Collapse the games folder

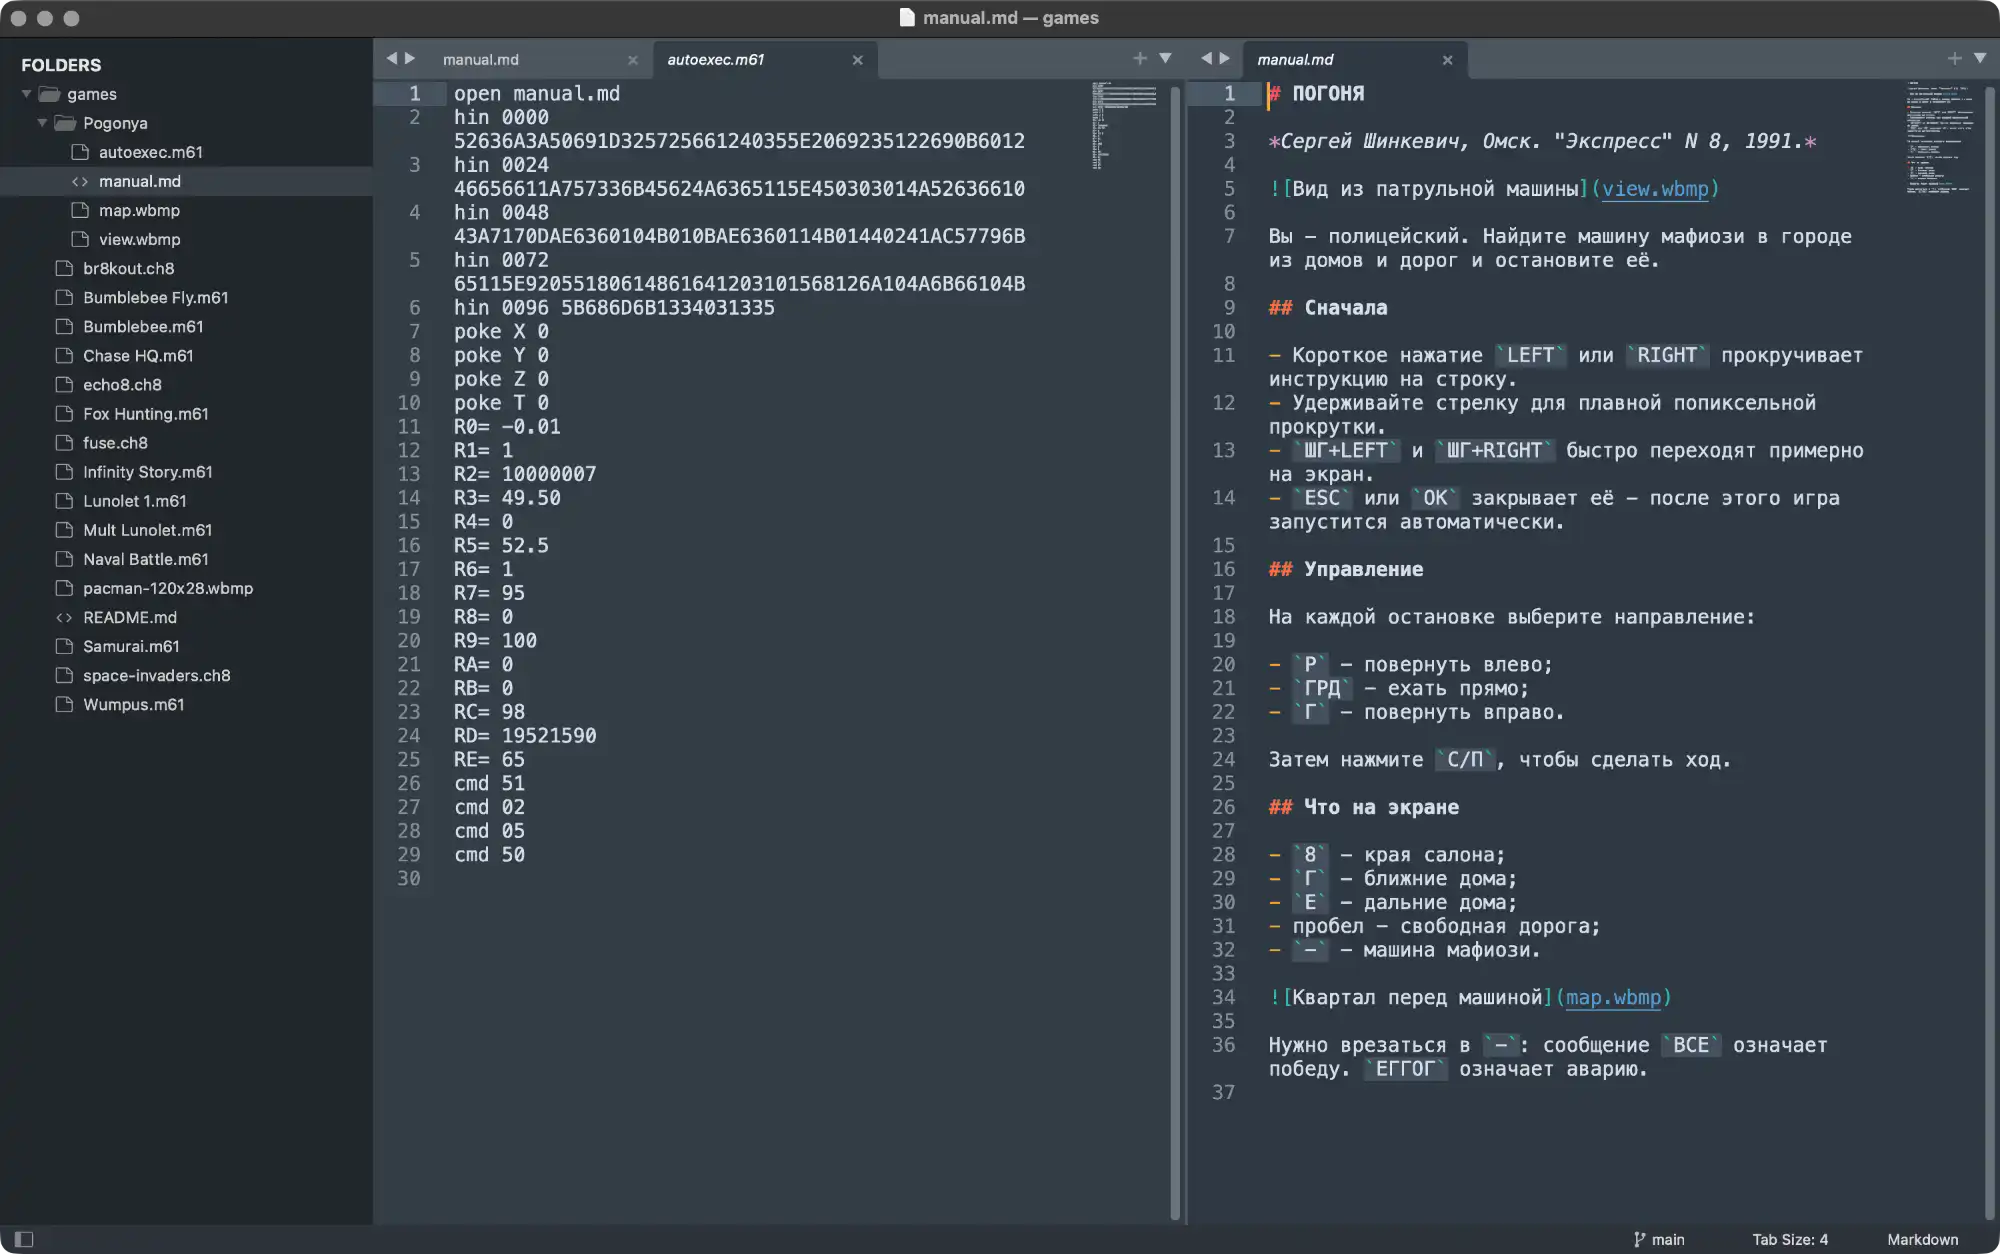[26, 94]
